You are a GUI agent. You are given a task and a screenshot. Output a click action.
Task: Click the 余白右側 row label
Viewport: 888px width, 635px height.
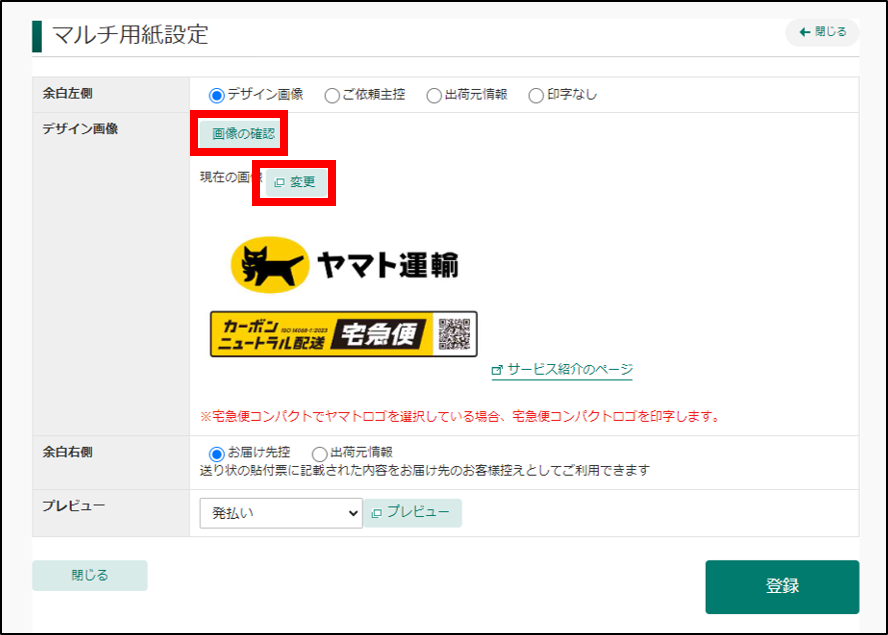pyautogui.click(x=67, y=452)
